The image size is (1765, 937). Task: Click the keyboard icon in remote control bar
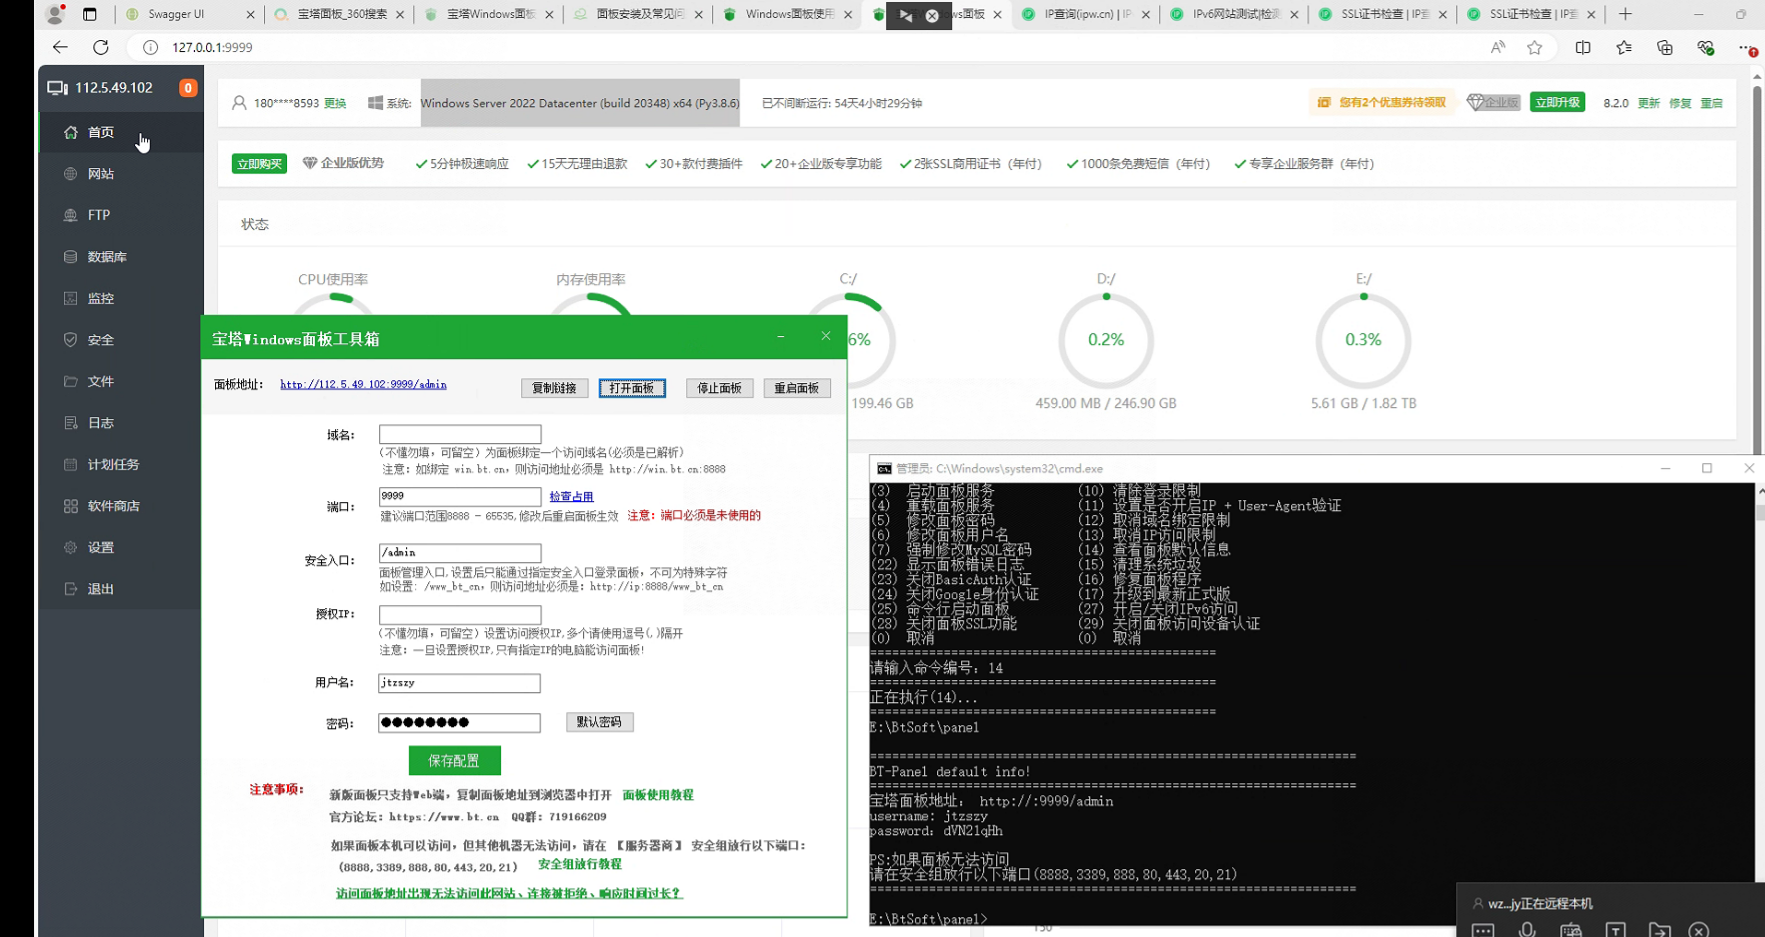coord(1571,930)
